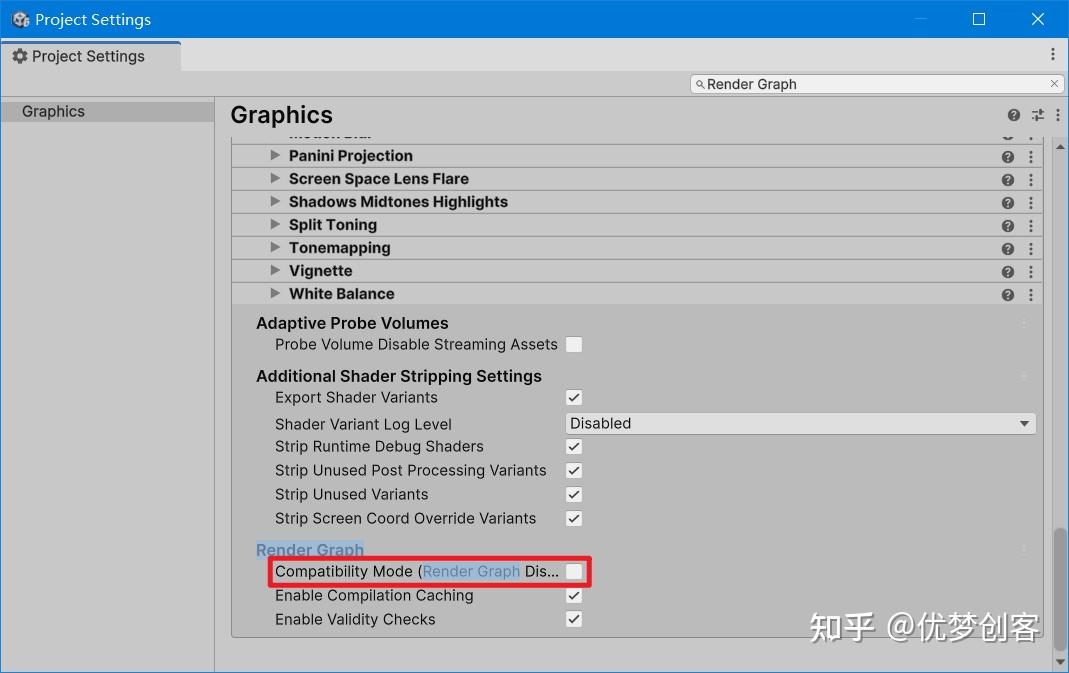Uncheck Export Shader Variants

573,397
